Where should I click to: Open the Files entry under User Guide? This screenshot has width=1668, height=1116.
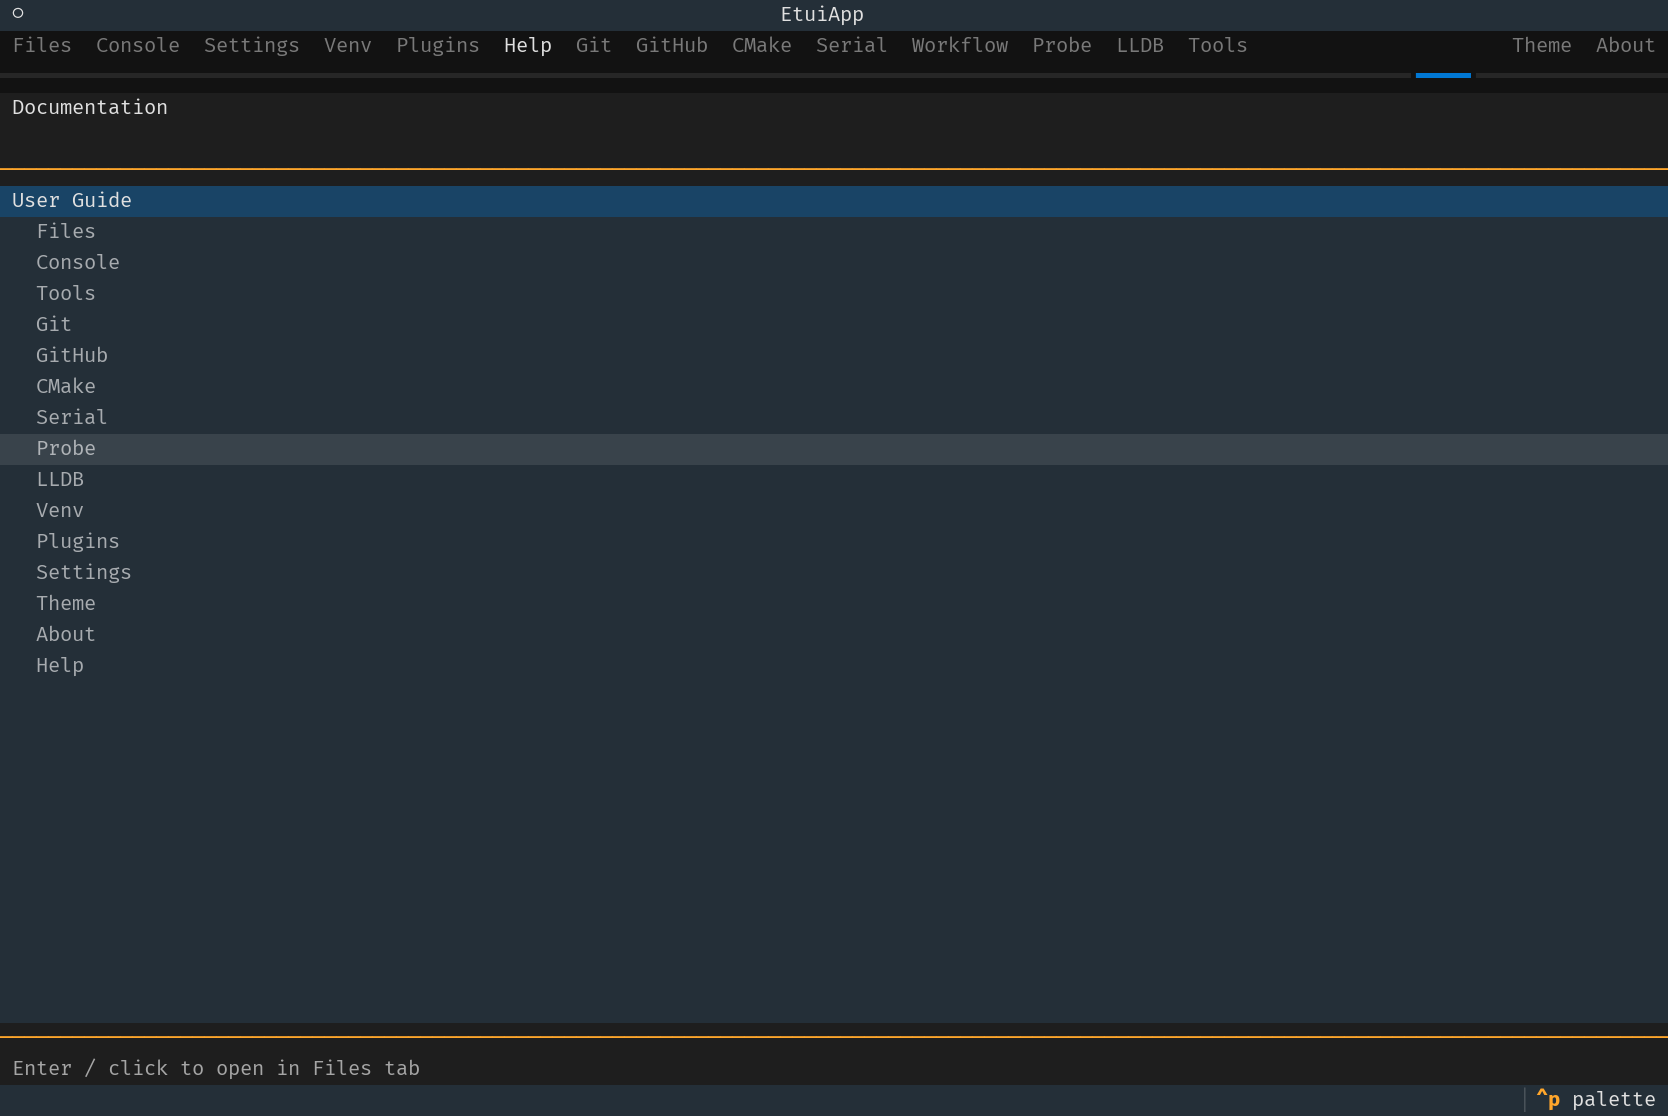click(834, 232)
